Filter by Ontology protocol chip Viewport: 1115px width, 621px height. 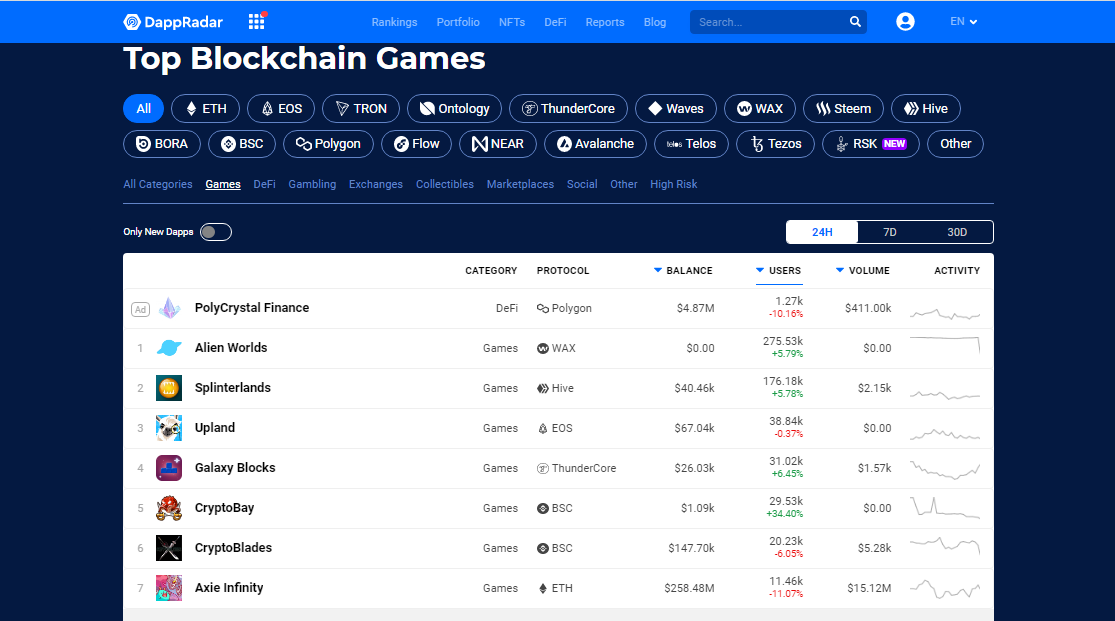click(x=454, y=109)
